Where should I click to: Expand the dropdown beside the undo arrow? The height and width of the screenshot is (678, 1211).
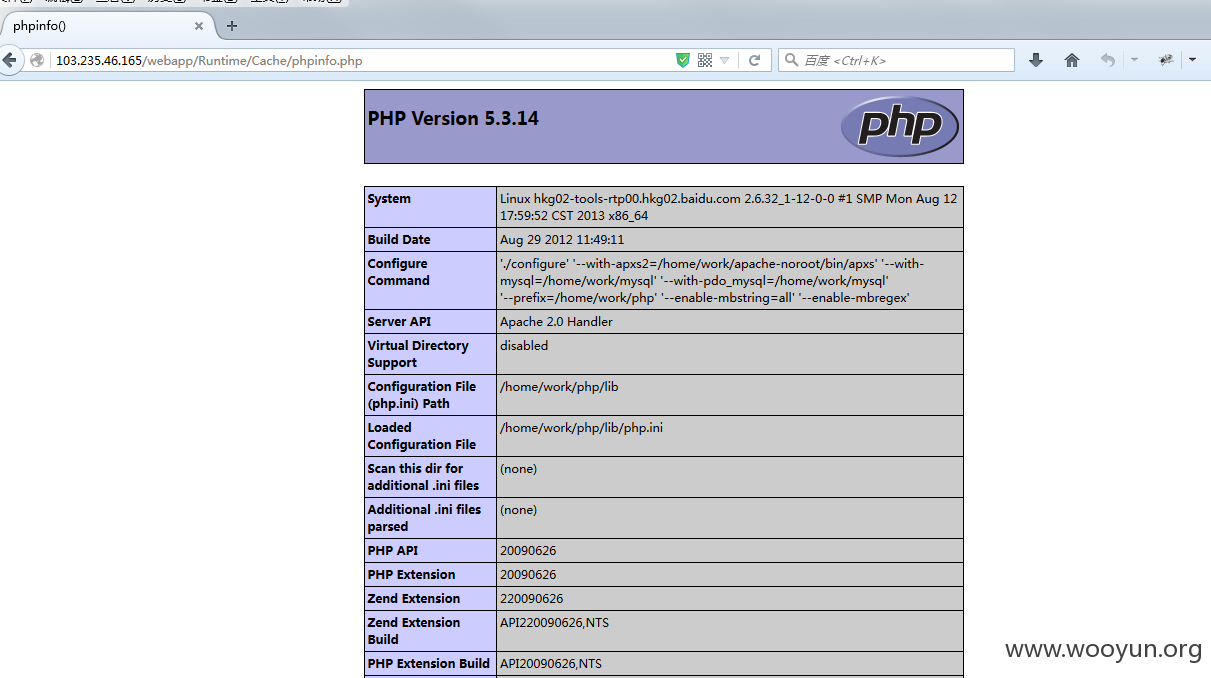point(1134,60)
